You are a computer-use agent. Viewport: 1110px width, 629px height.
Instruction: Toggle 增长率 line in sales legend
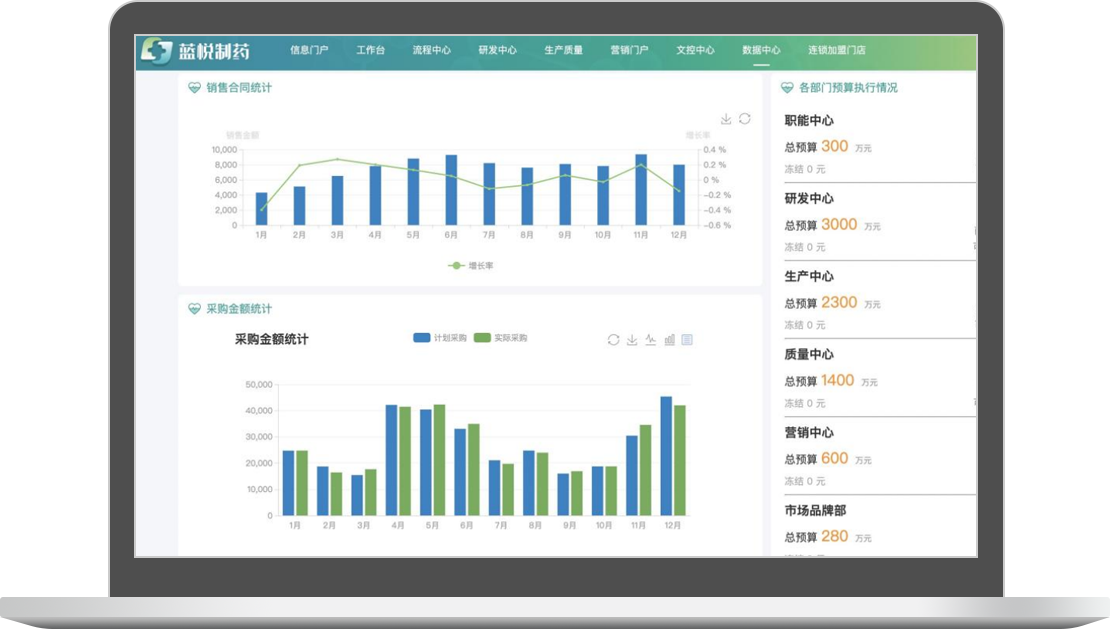[x=471, y=266]
